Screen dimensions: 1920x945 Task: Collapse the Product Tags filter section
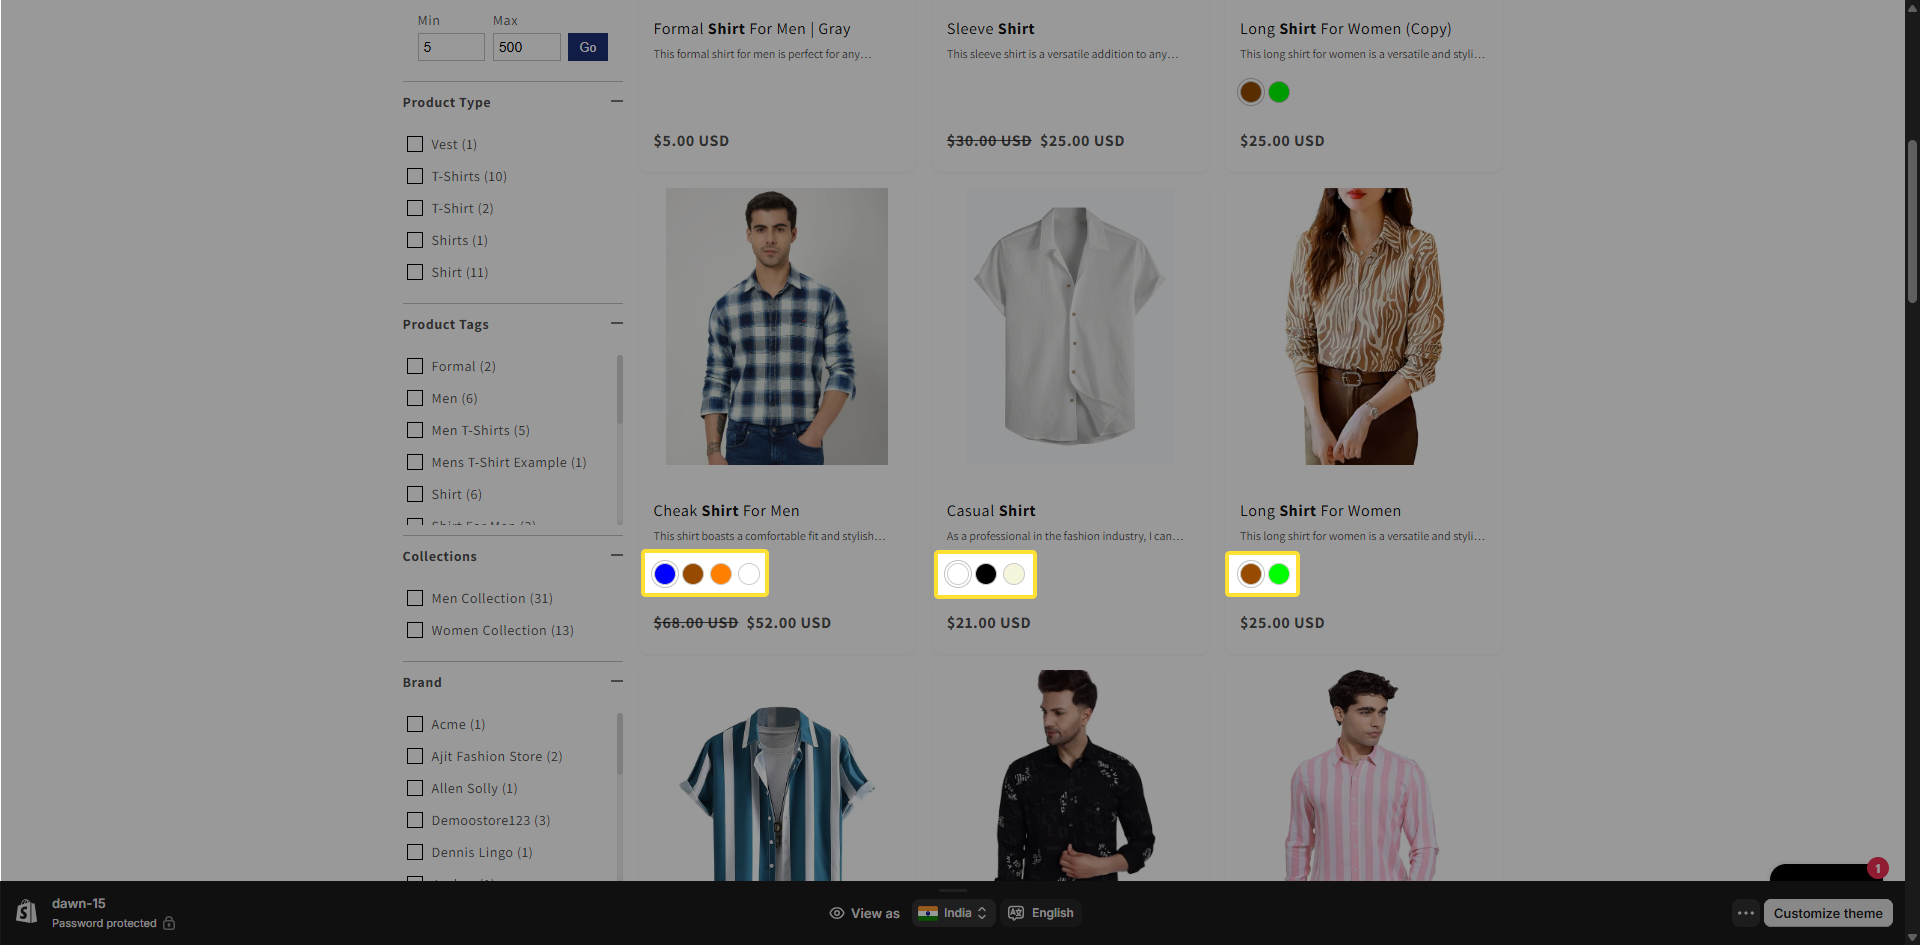pos(616,324)
